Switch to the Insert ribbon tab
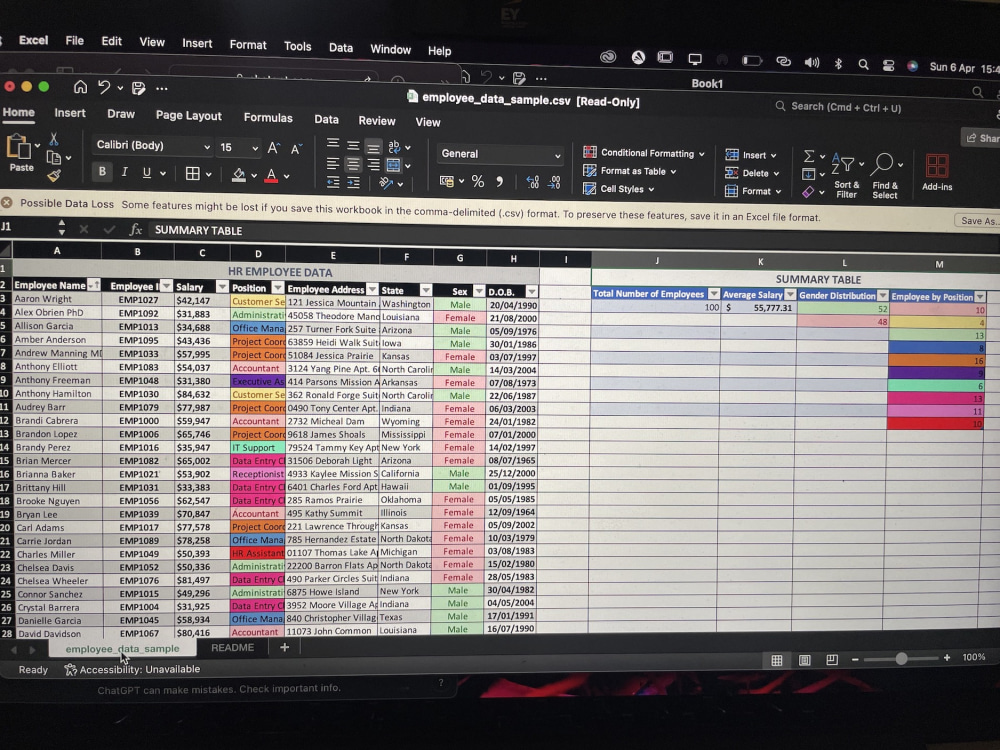 click(x=70, y=113)
